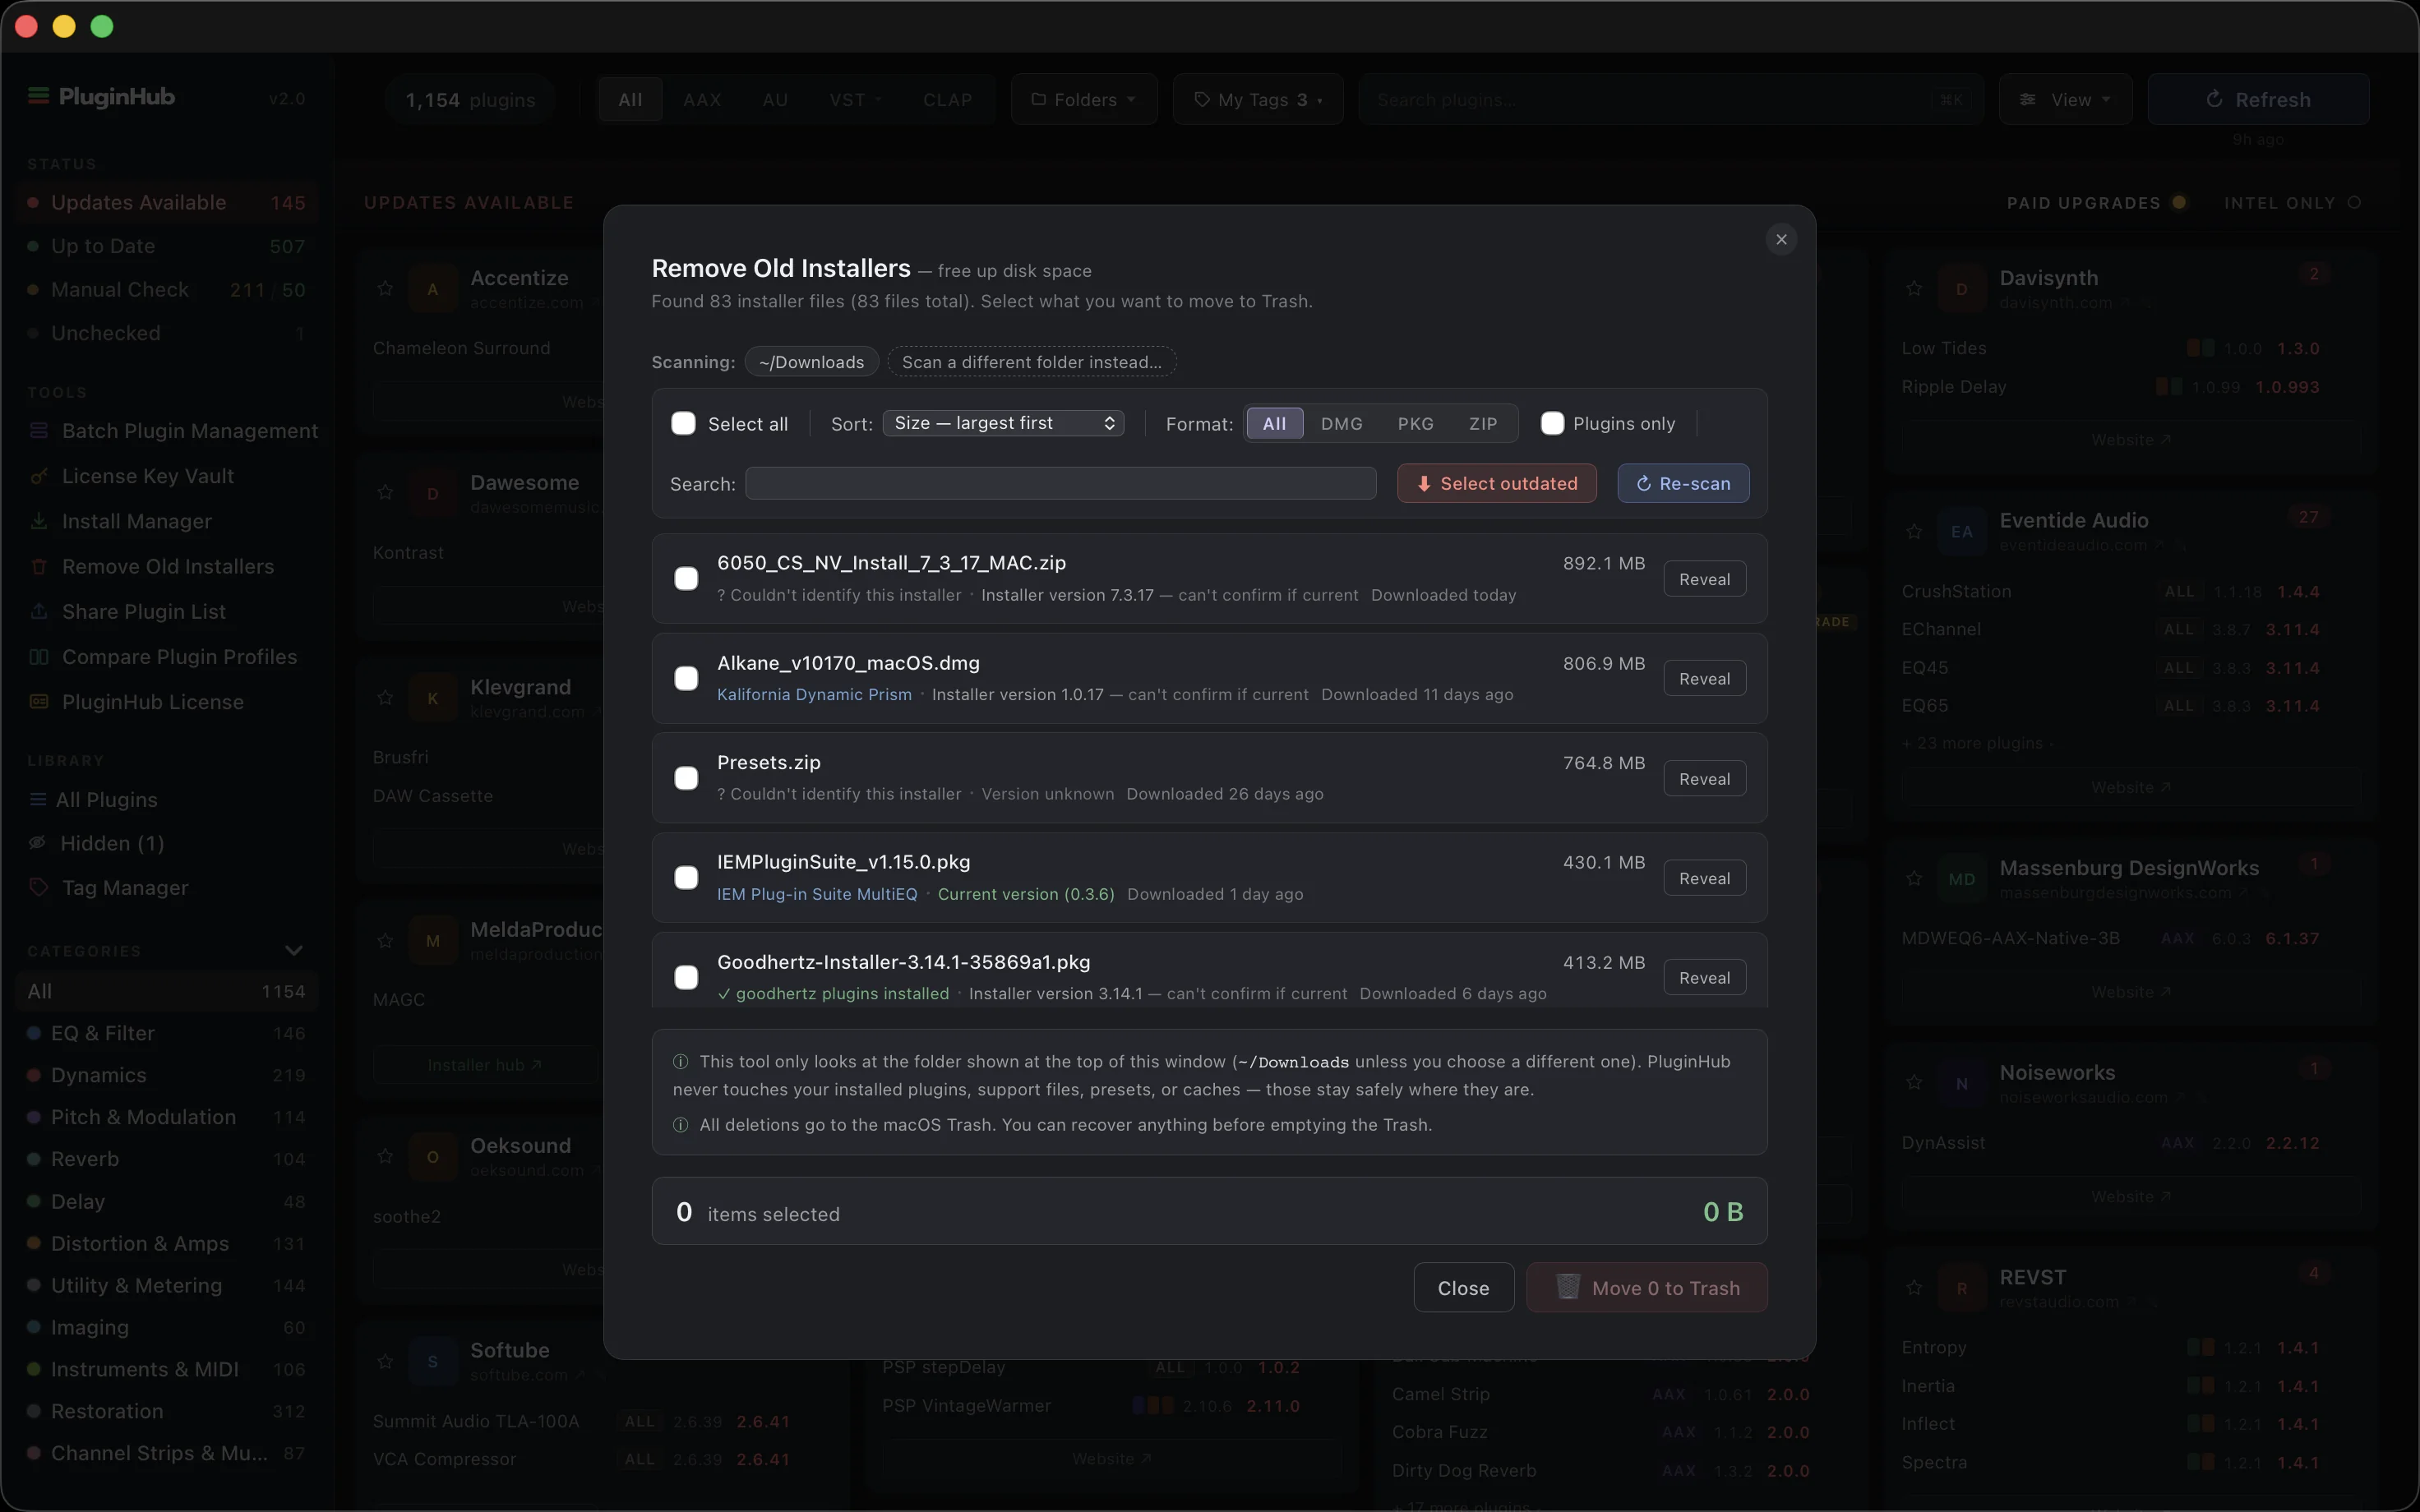Screen dimensions: 2420x1512
Task: Click the PluginHub License icon in sidebar
Action: pyautogui.click(x=39, y=702)
